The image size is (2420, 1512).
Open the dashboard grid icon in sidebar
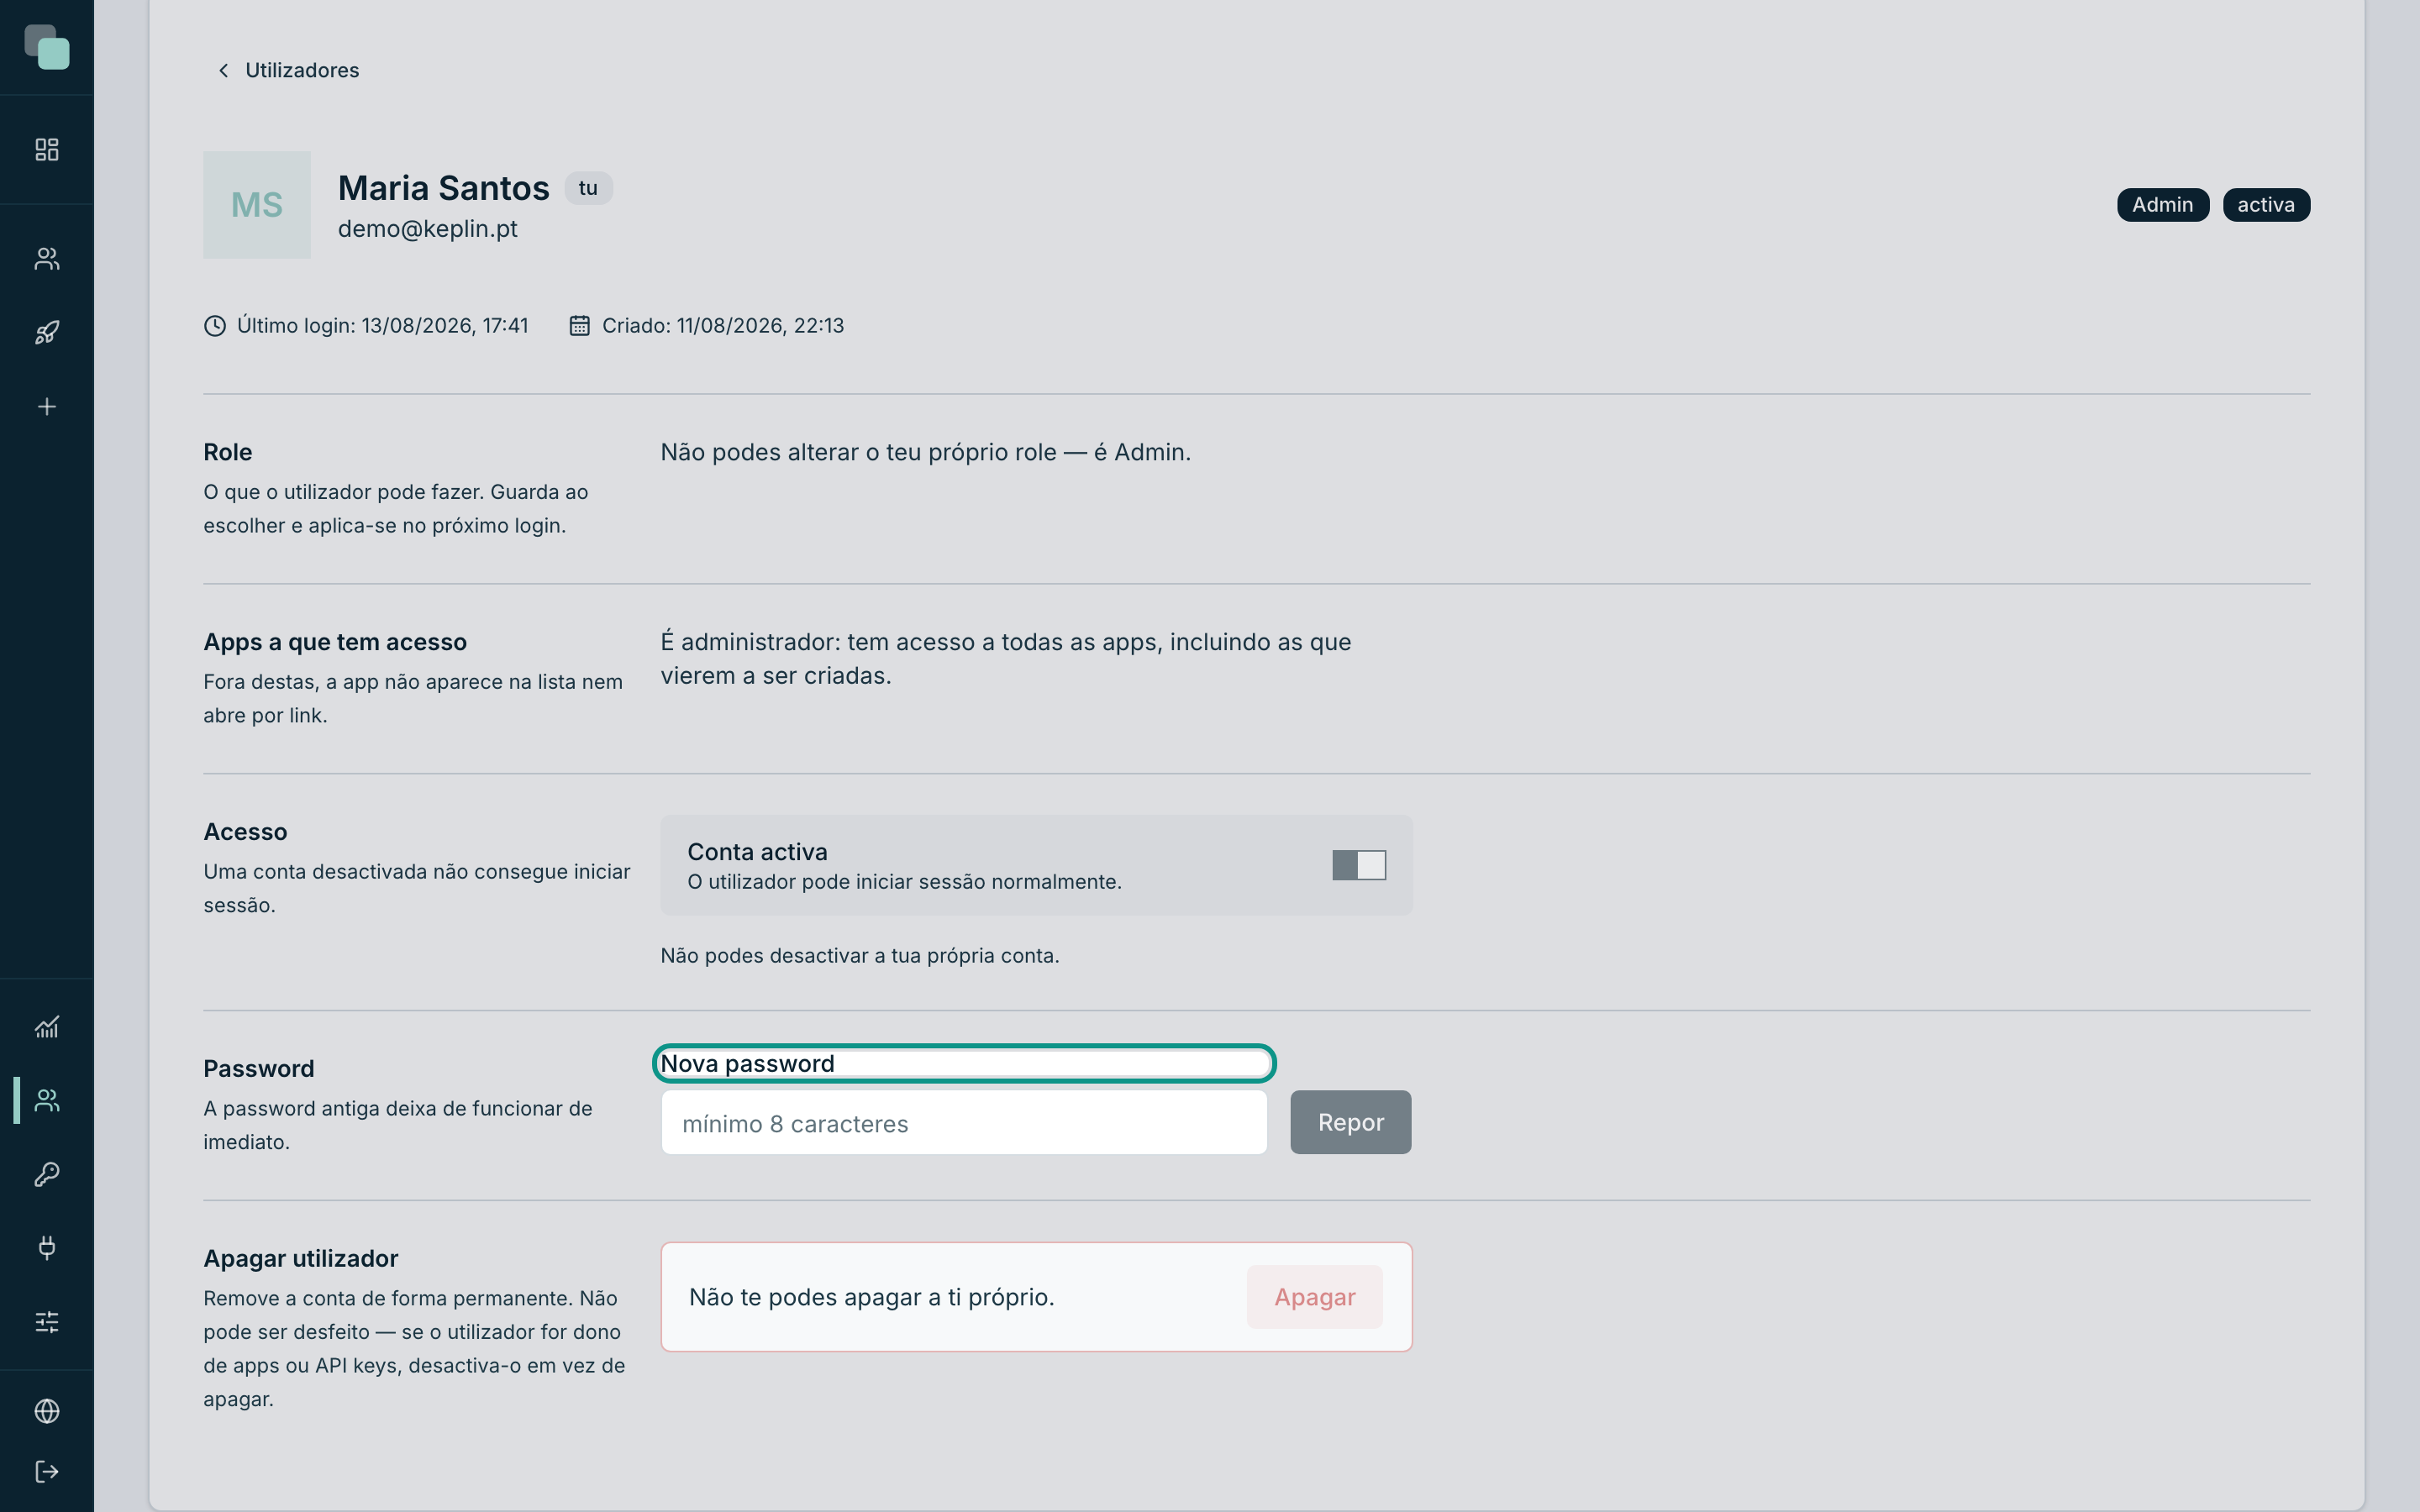47,150
